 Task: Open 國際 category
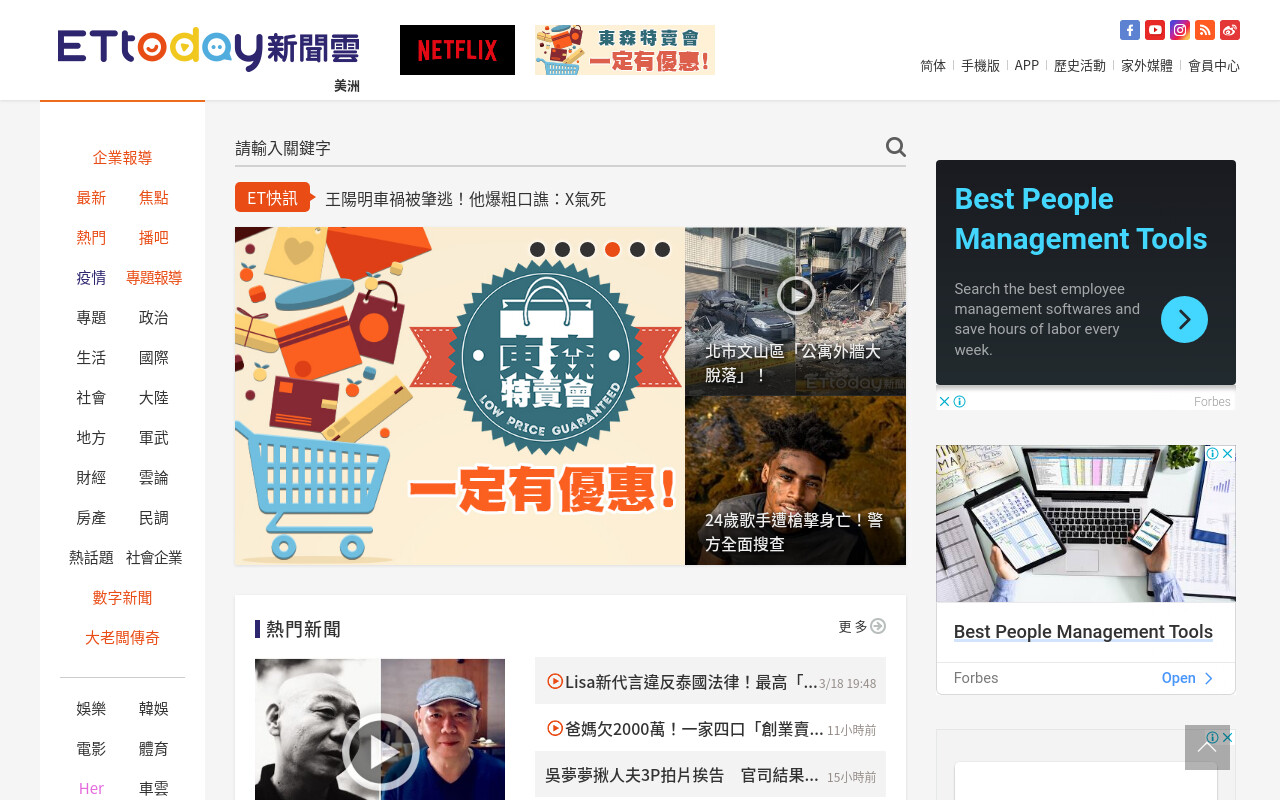click(154, 357)
